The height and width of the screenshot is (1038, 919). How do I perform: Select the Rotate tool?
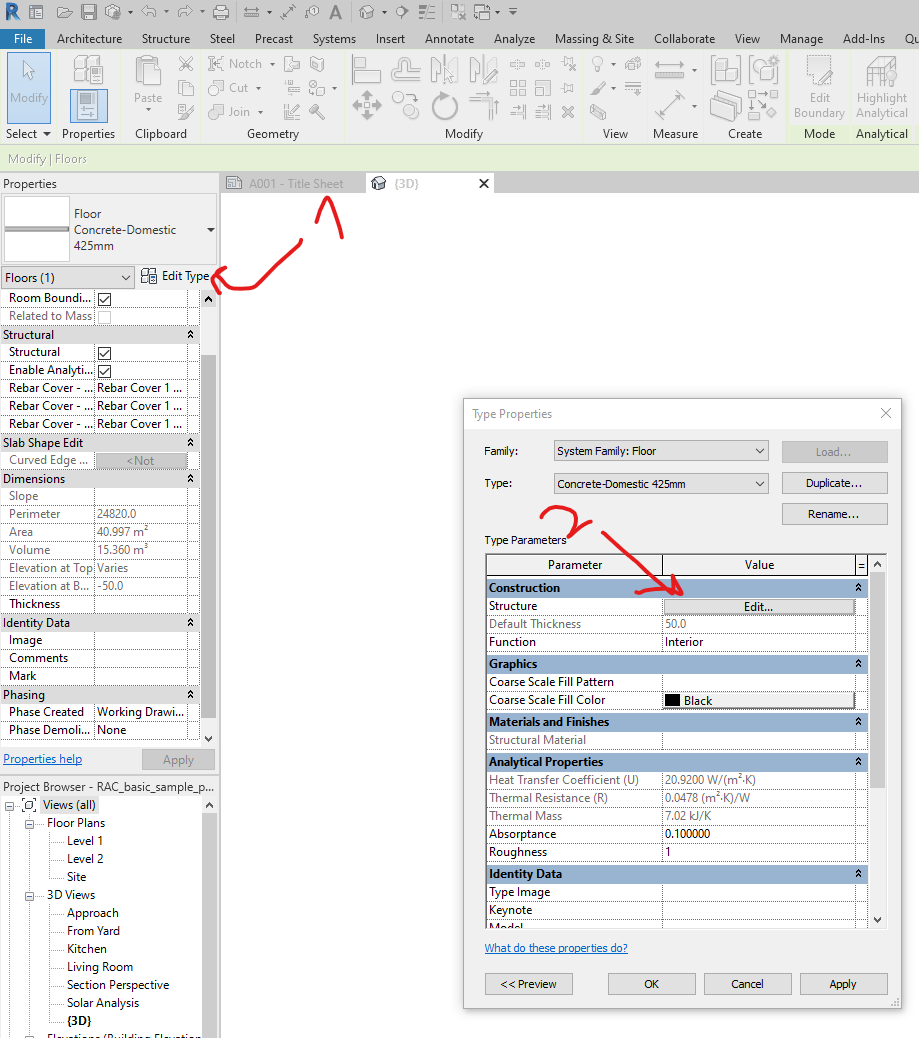click(444, 105)
